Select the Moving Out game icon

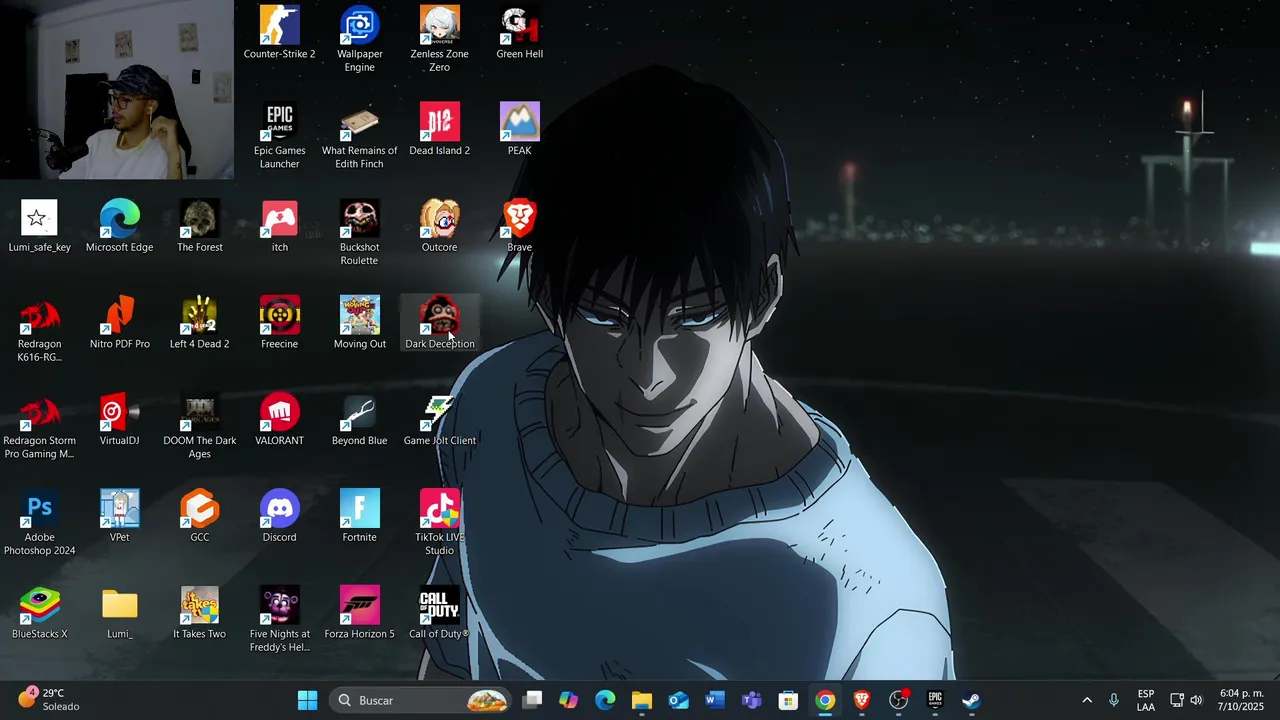pyautogui.click(x=359, y=322)
